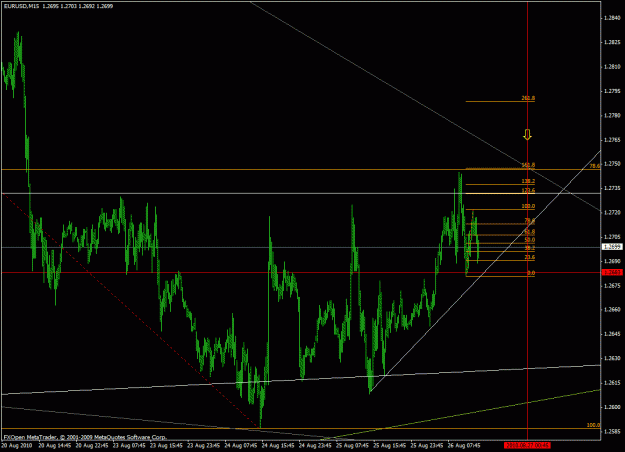Click the white current price tag 1.2699
The height and width of the screenshot is (452, 625).
612,247
